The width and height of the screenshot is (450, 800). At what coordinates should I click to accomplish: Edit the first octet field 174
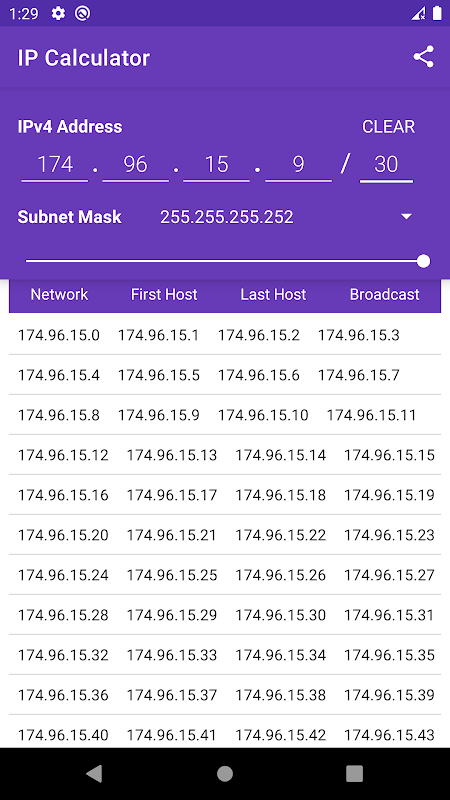point(55,165)
